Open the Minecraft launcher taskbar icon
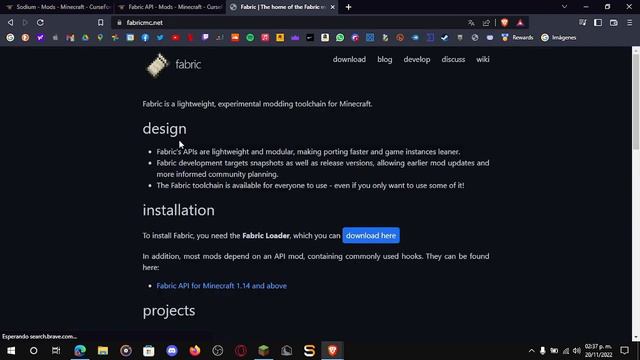Image resolution: width=640 pixels, height=360 pixels. pyautogui.click(x=264, y=351)
